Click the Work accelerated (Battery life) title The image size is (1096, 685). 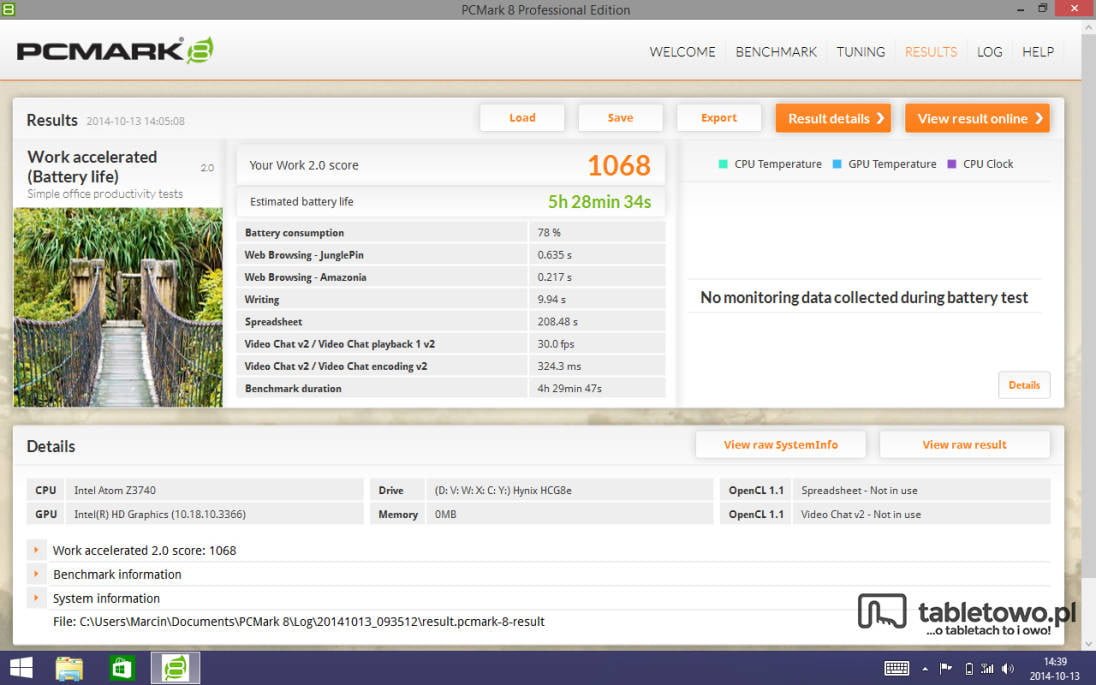click(92, 166)
